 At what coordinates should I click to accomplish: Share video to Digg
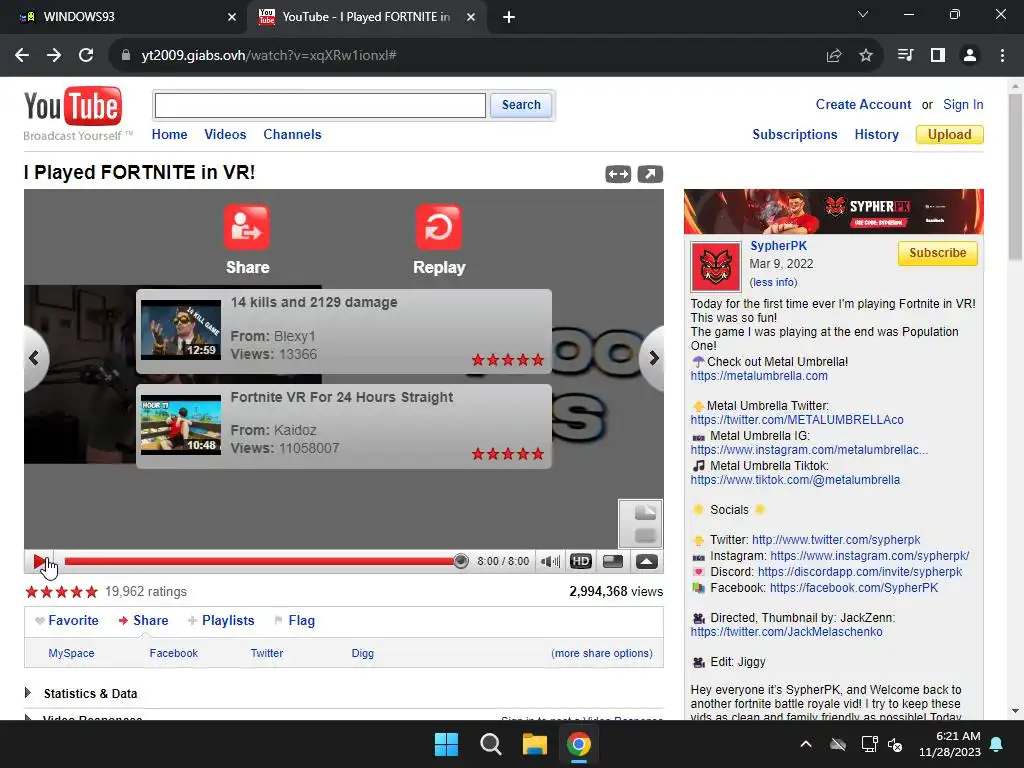click(362, 653)
